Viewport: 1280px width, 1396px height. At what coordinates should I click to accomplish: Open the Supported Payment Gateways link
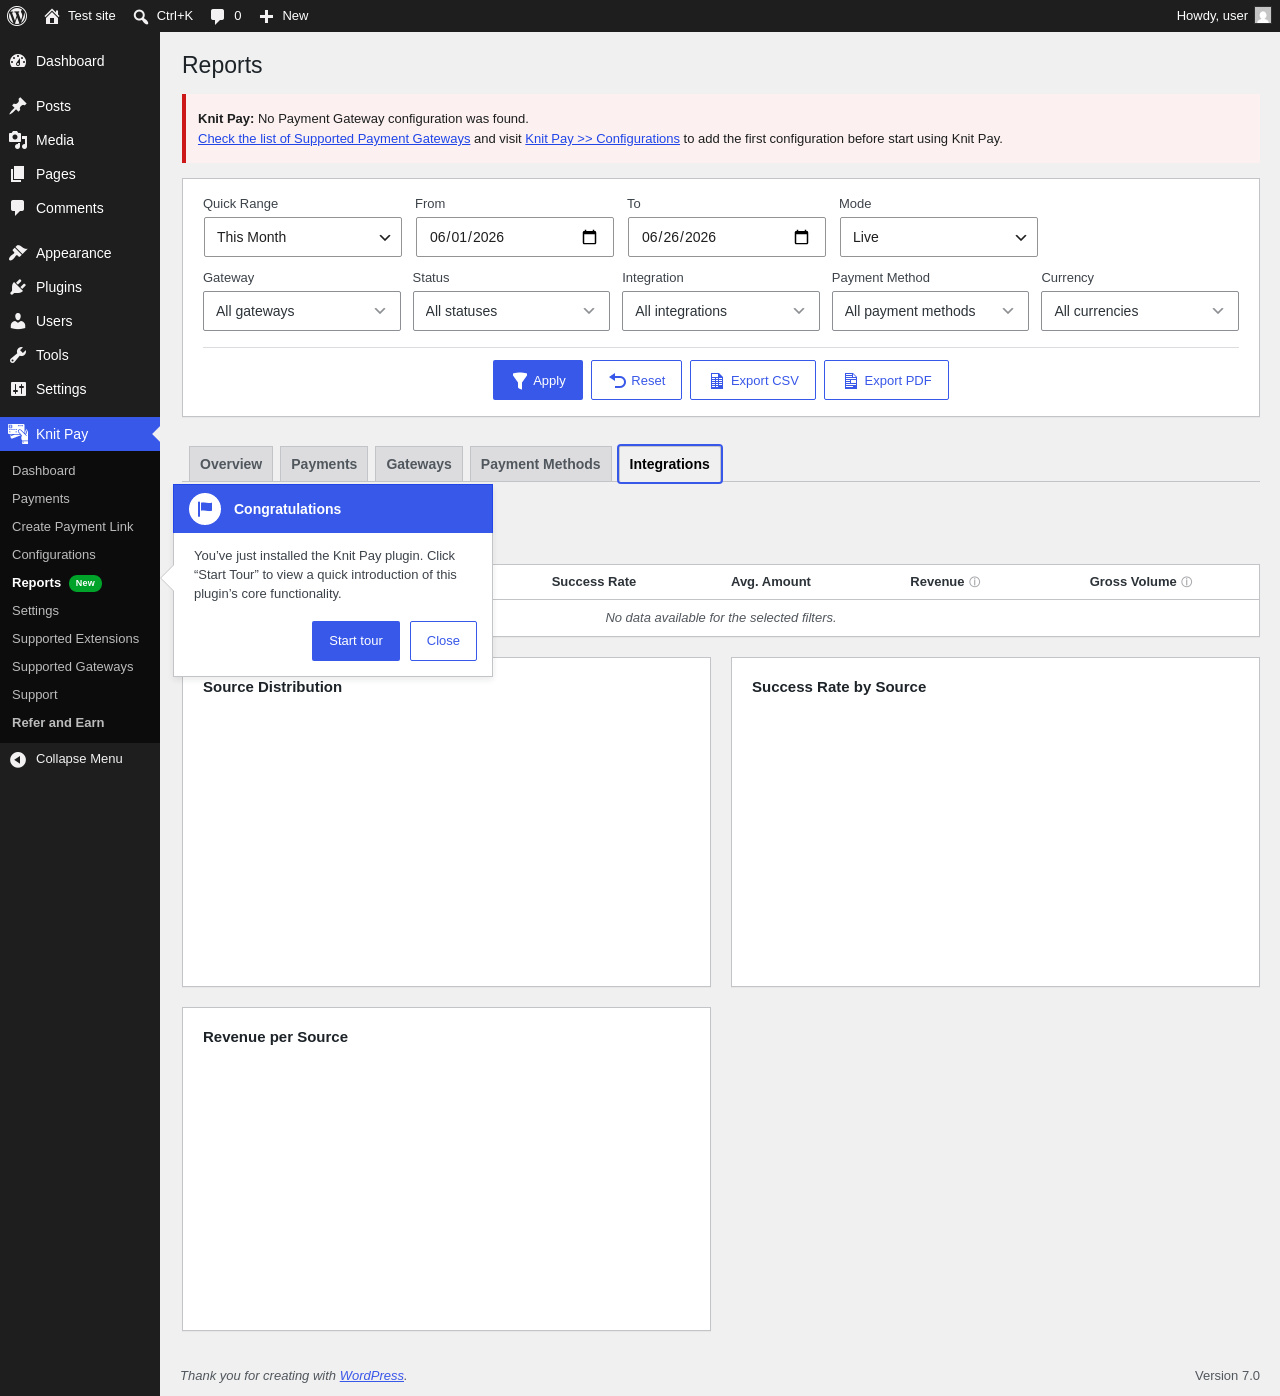pos(334,139)
